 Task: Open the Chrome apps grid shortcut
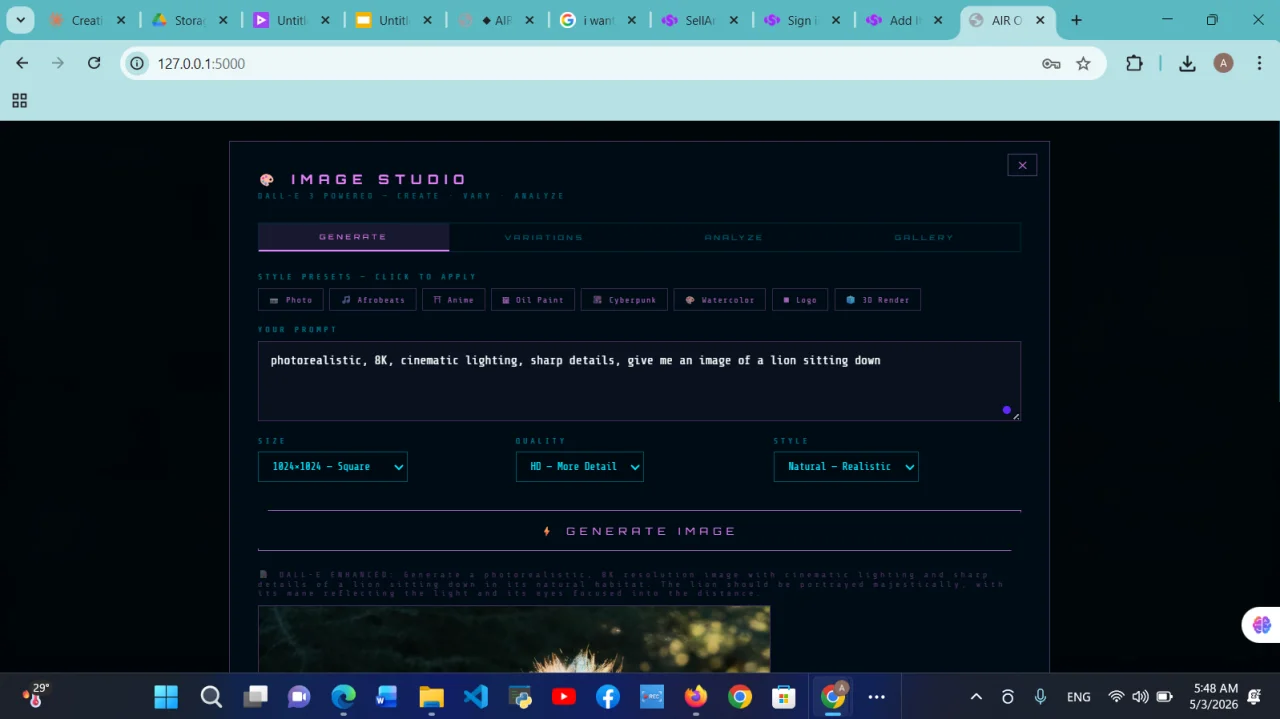pyautogui.click(x=19, y=100)
